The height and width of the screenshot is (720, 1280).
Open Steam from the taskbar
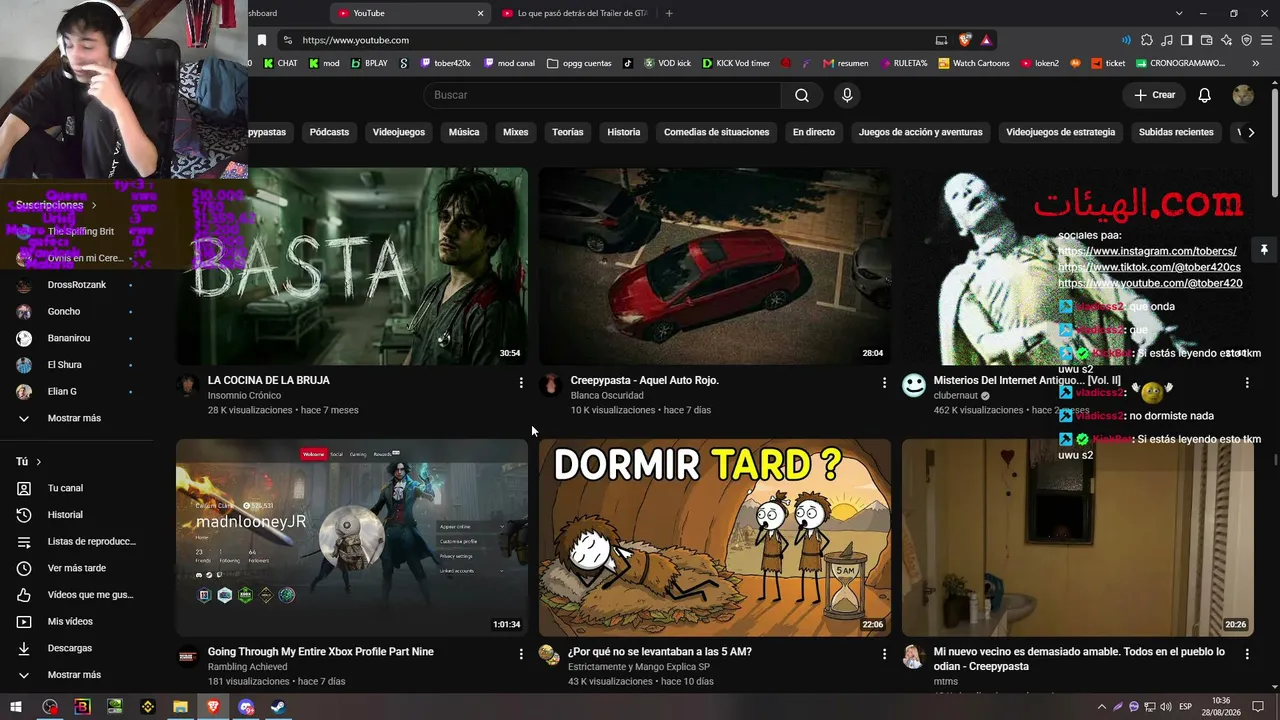point(278,707)
